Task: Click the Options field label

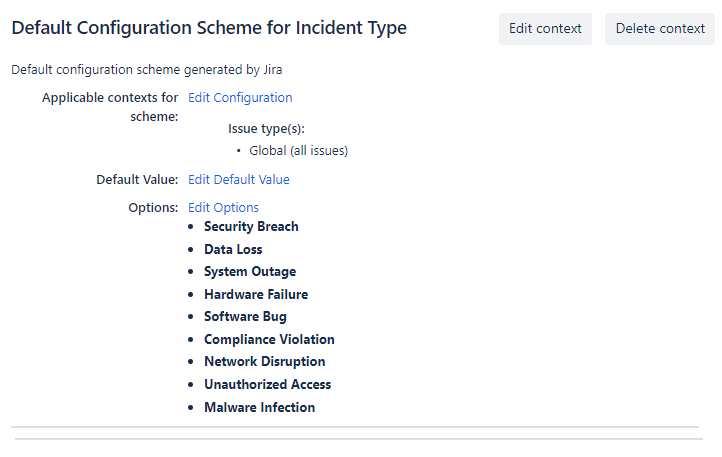Action: click(152, 208)
